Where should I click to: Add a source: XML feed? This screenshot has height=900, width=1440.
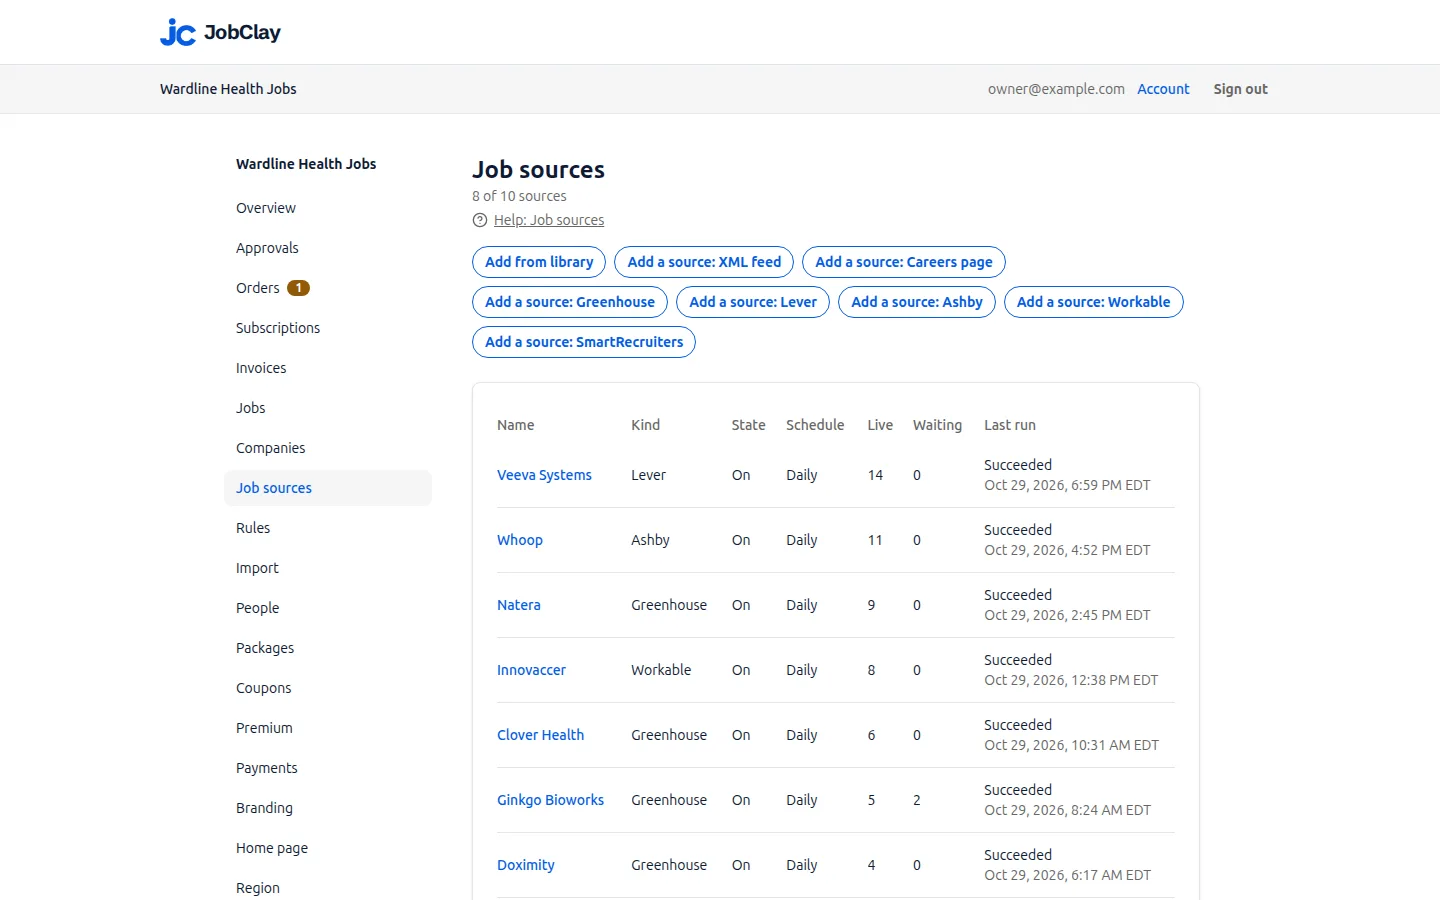(704, 262)
